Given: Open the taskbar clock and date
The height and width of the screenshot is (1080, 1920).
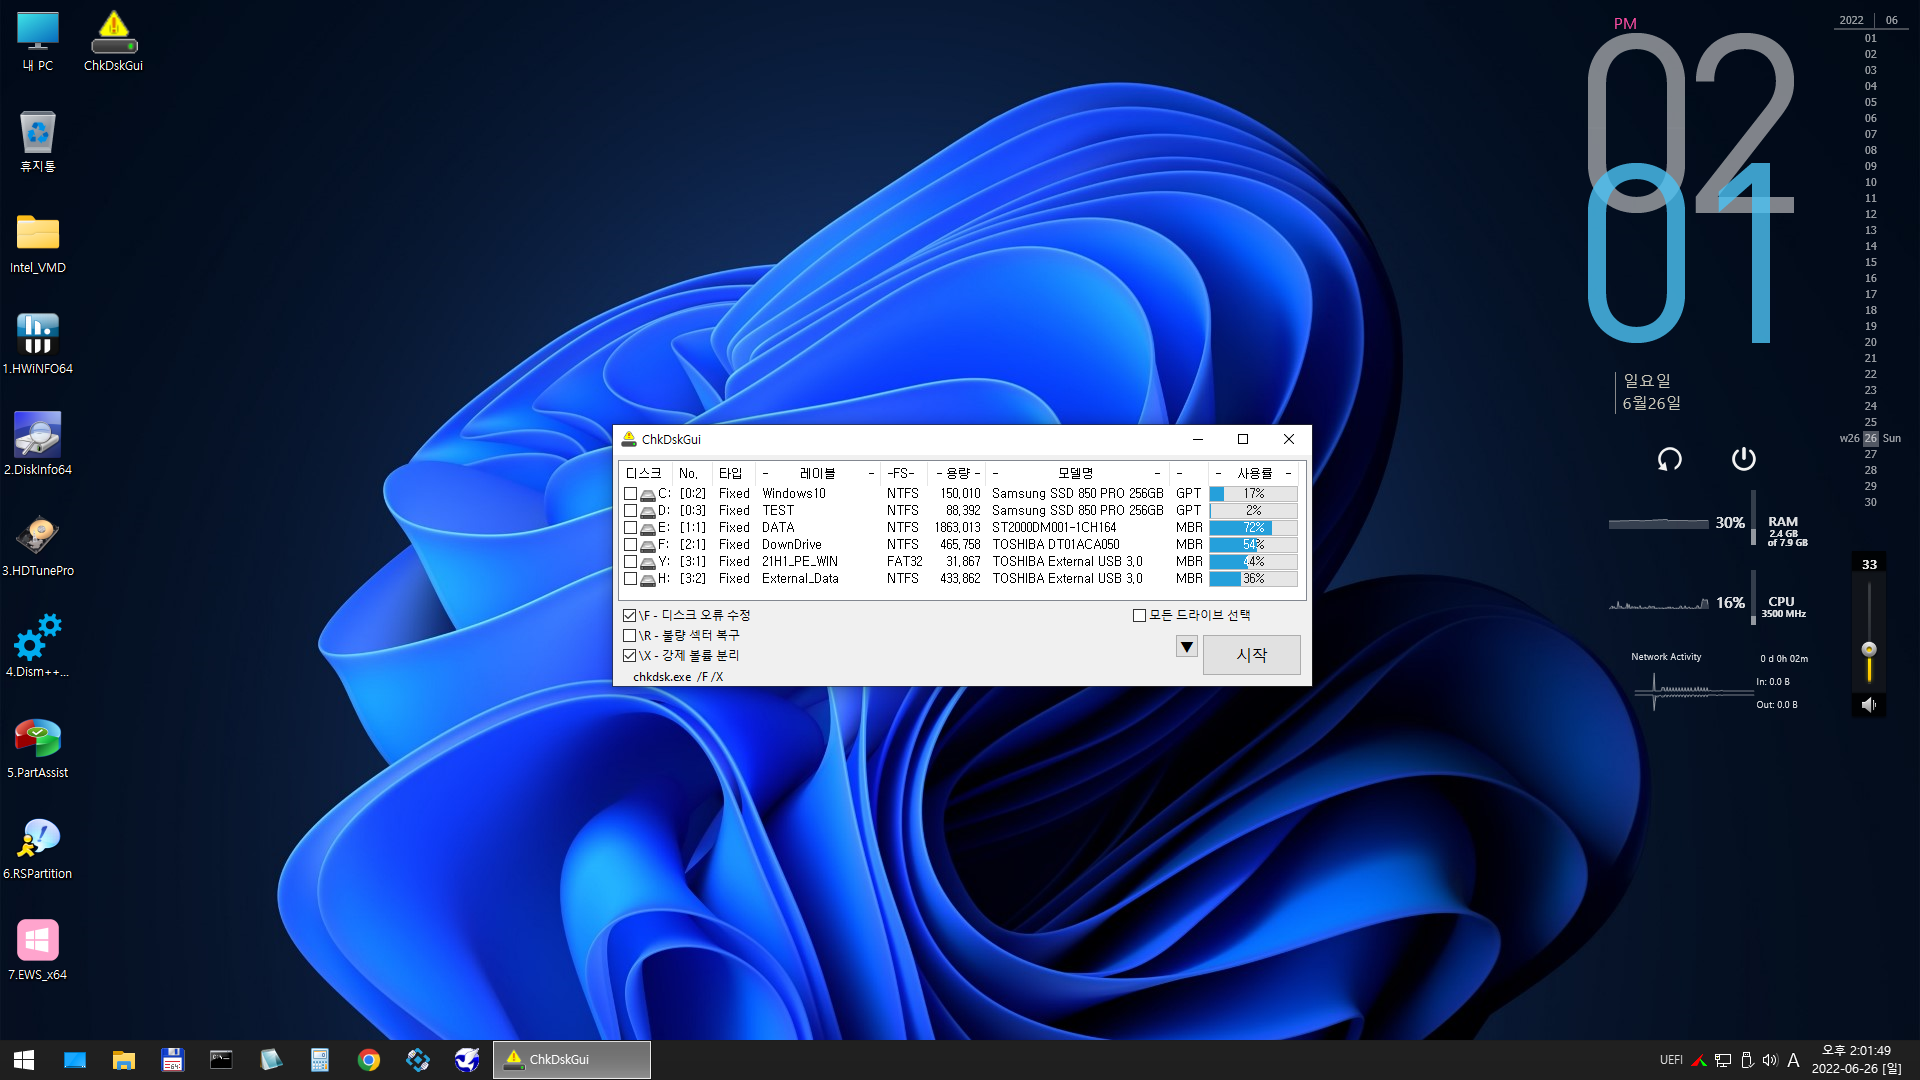Looking at the screenshot, I should (x=1856, y=1060).
